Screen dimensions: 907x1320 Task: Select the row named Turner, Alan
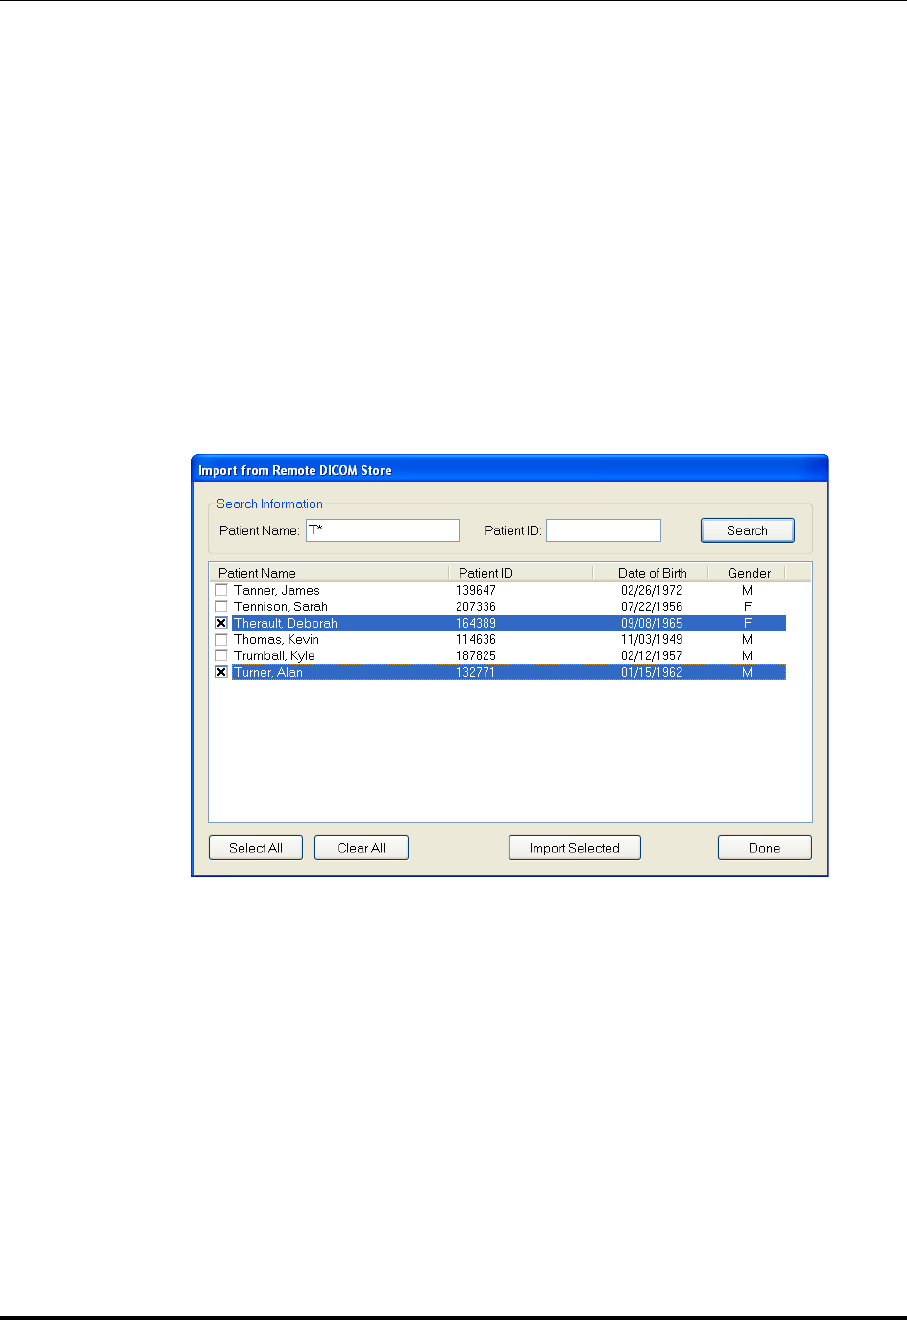pos(498,672)
